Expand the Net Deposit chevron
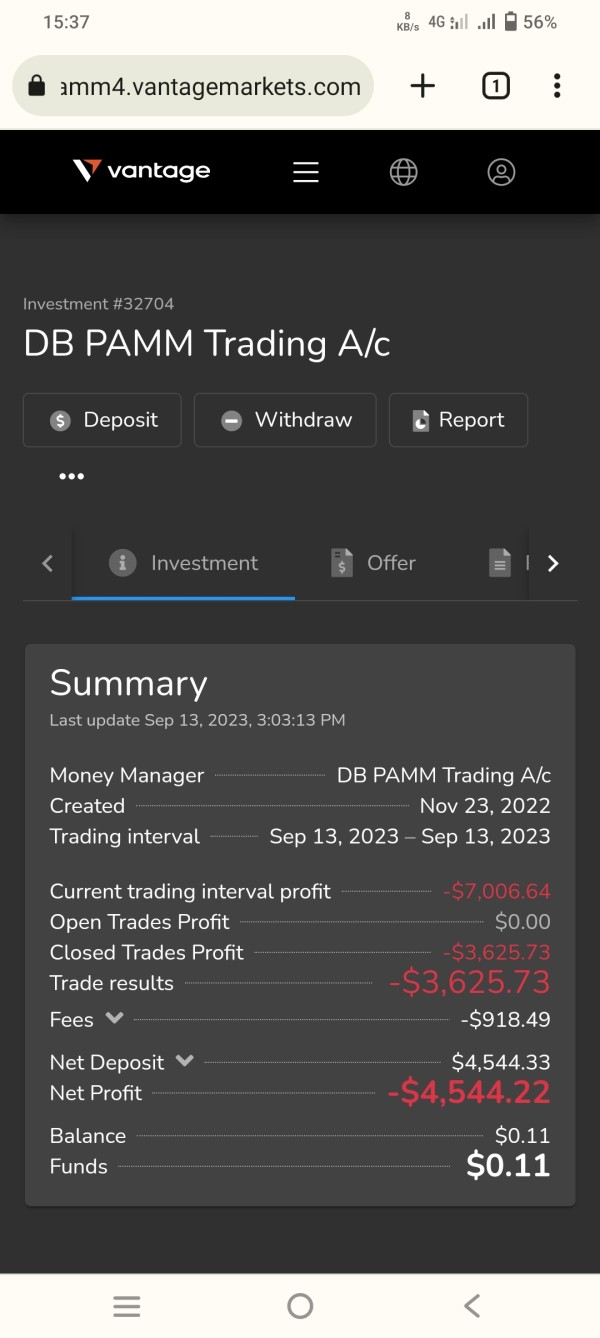The height and width of the screenshot is (1338, 600). pyautogui.click(x=184, y=1061)
